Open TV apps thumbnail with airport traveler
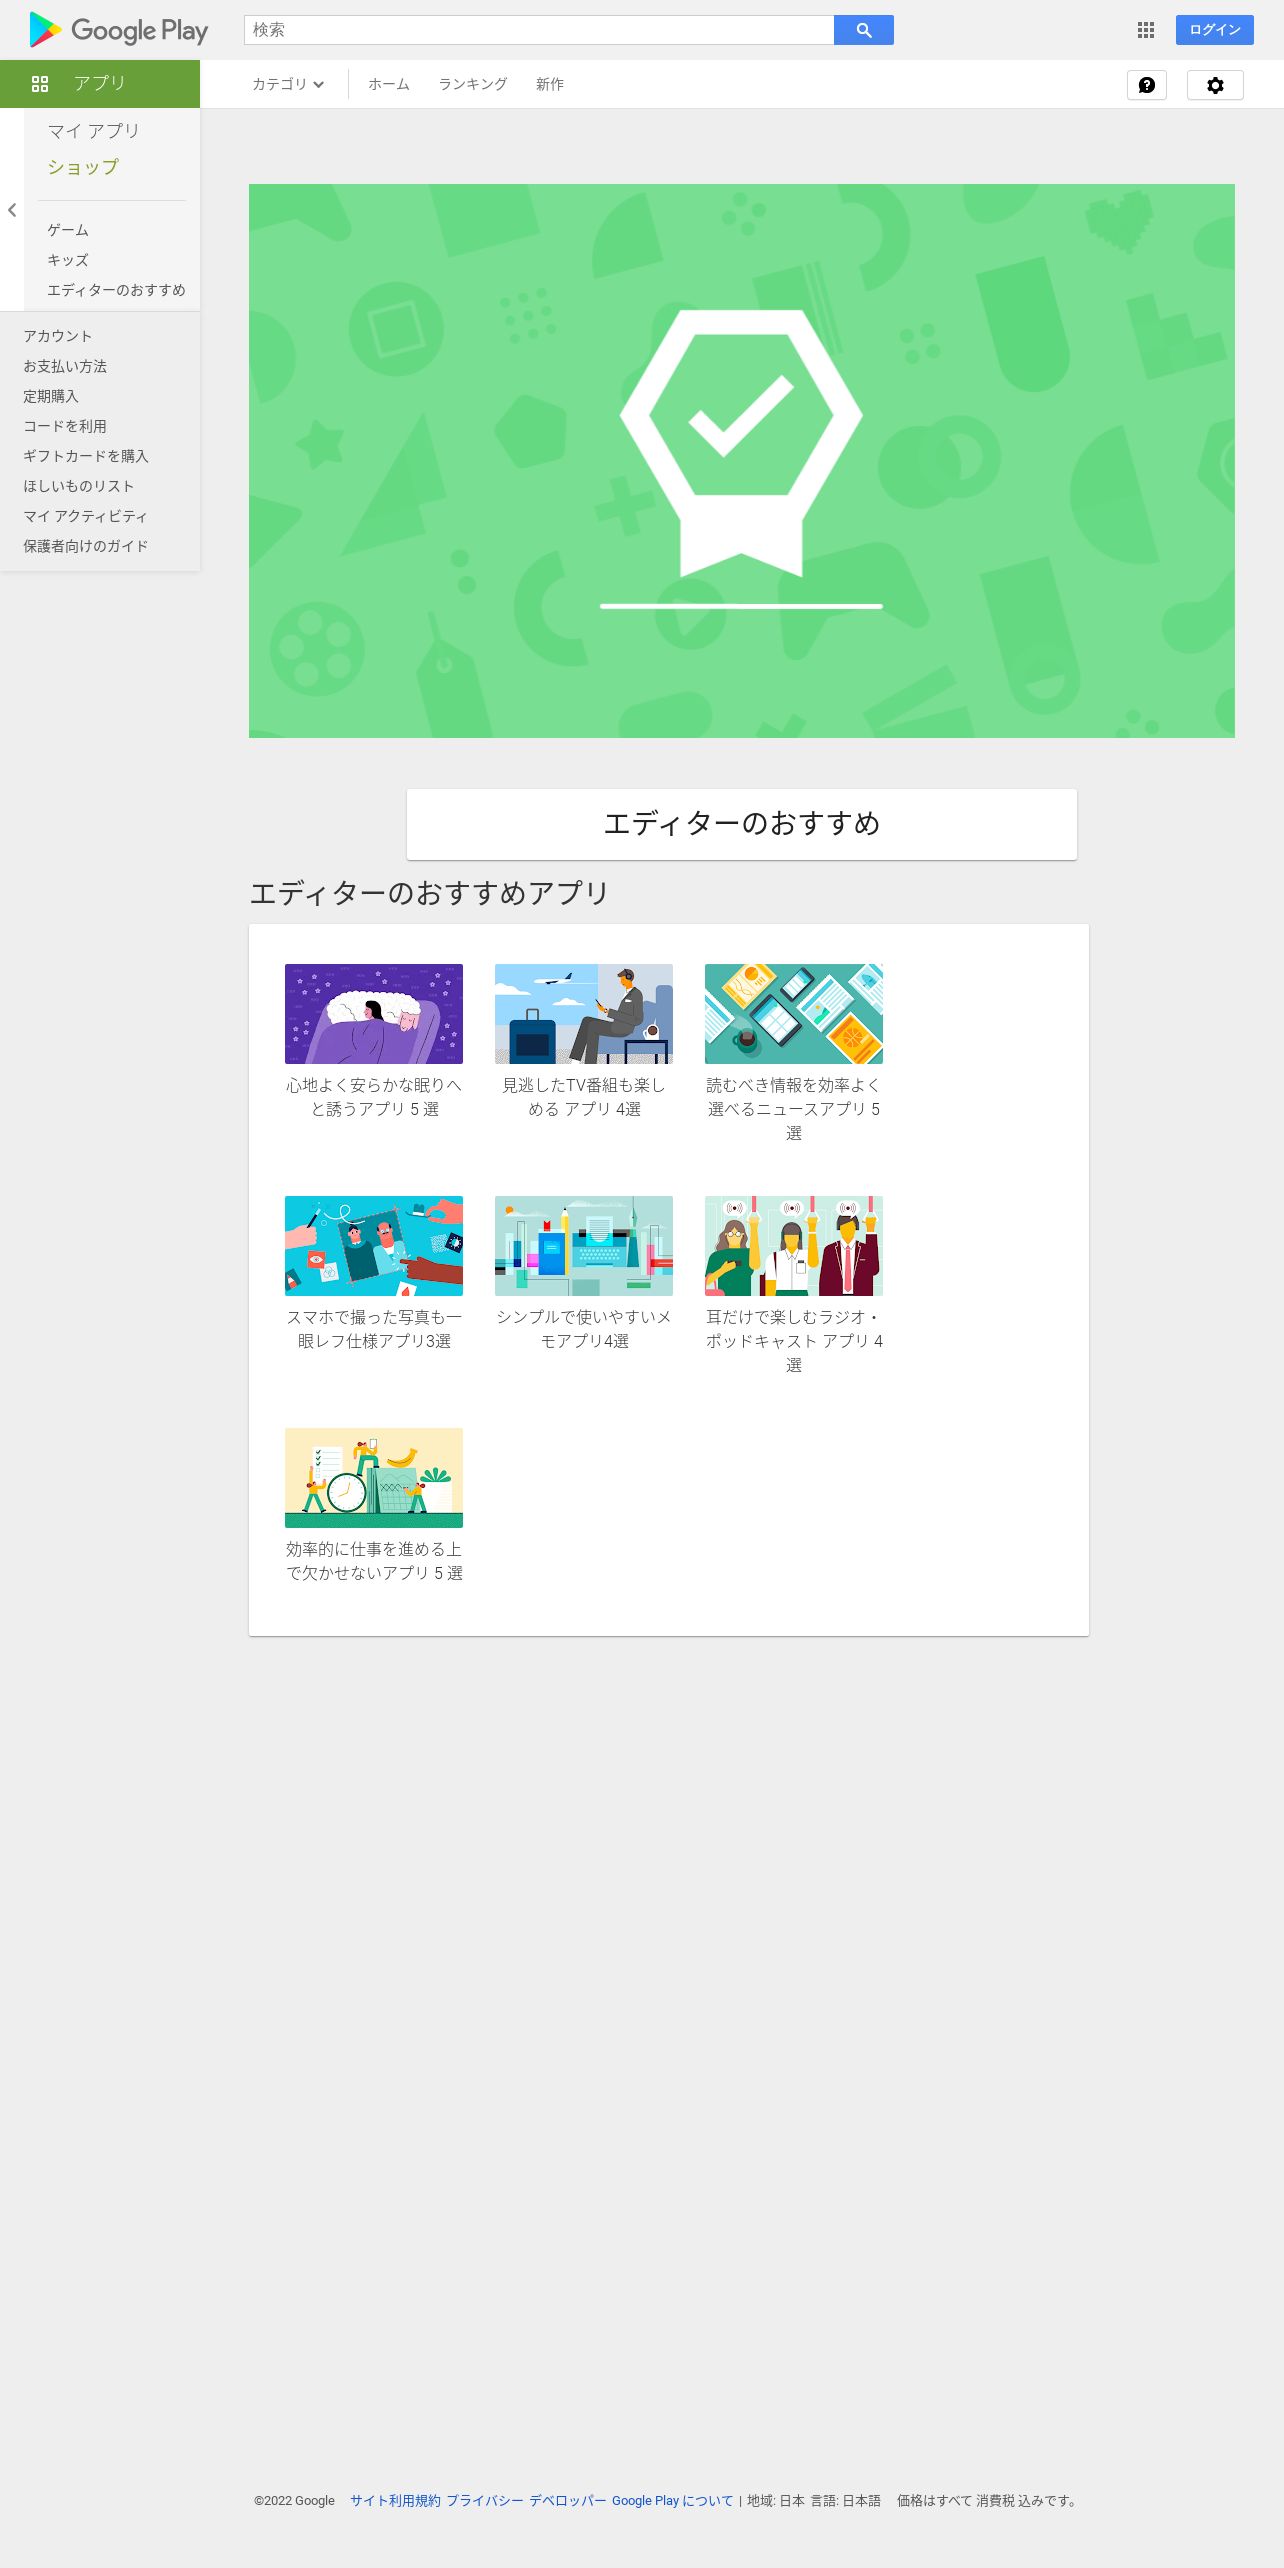The height and width of the screenshot is (2568, 1284). coord(584,1014)
